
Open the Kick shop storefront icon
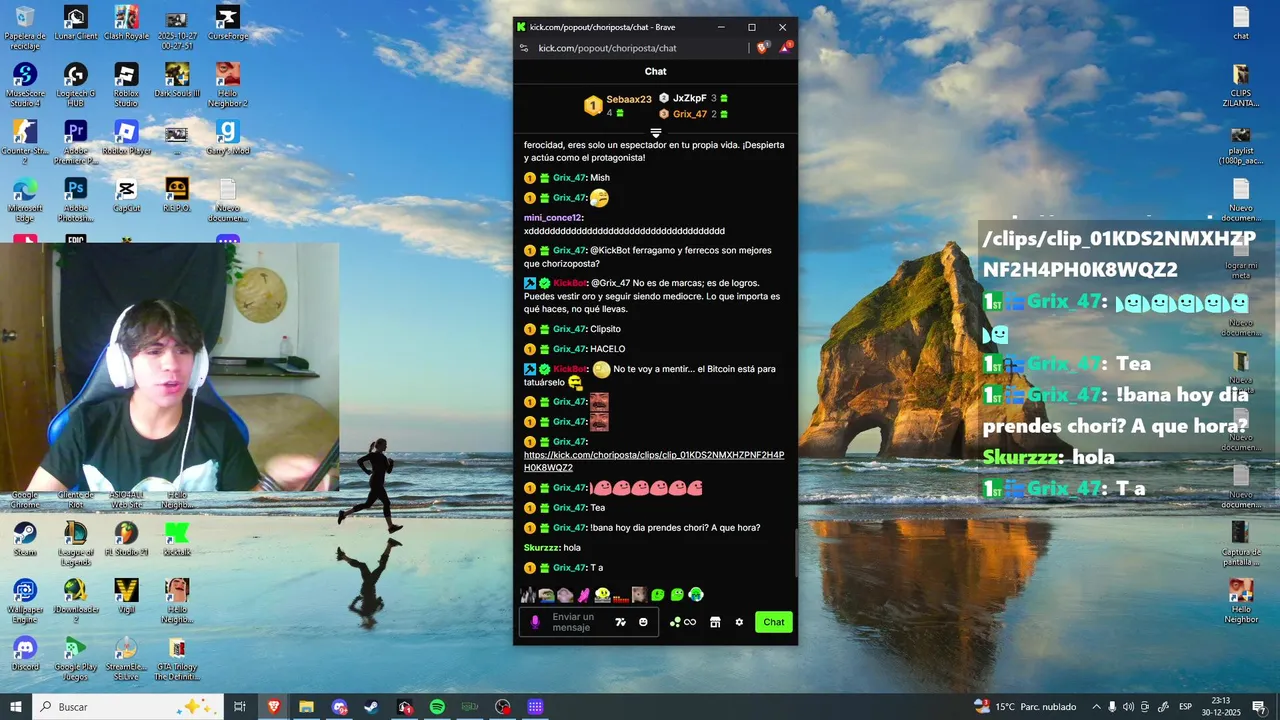tap(715, 622)
